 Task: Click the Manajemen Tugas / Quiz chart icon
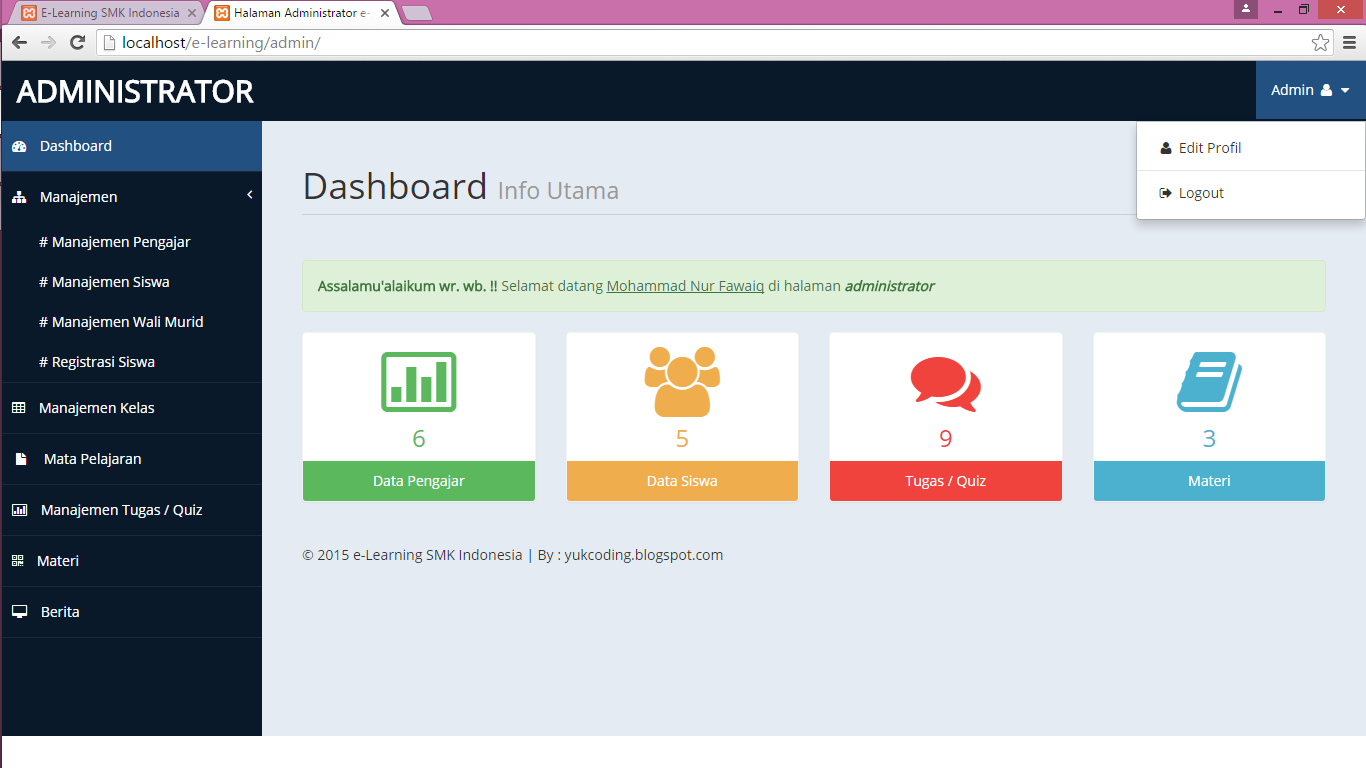coord(19,509)
